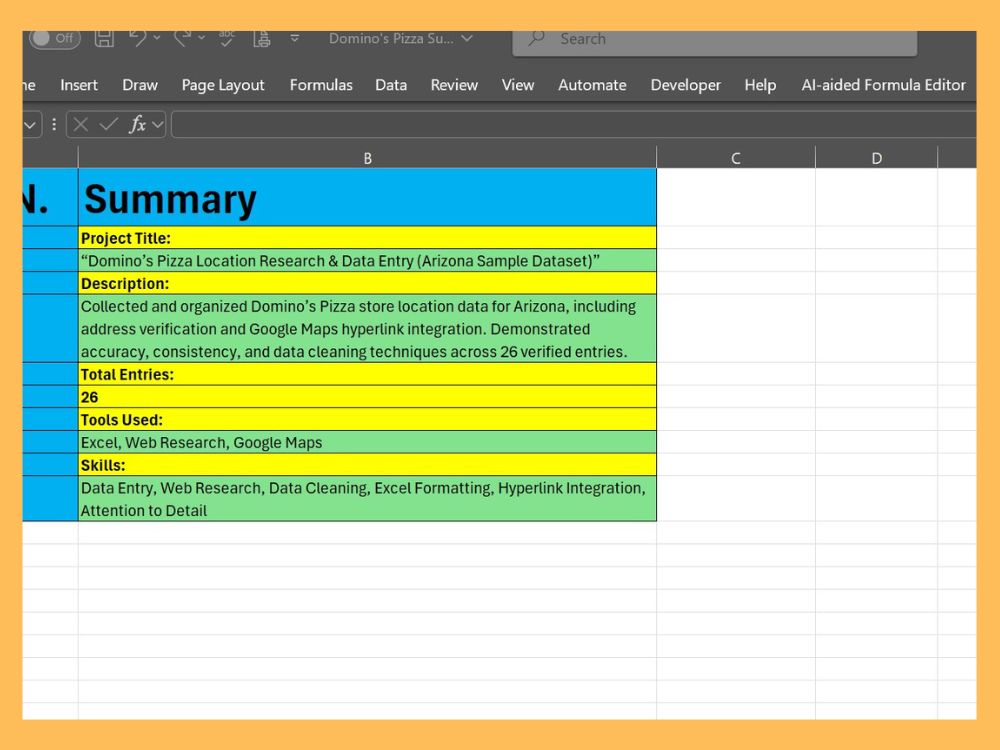Select the cell containing 26
This screenshot has width=1000, height=750.
[367, 397]
